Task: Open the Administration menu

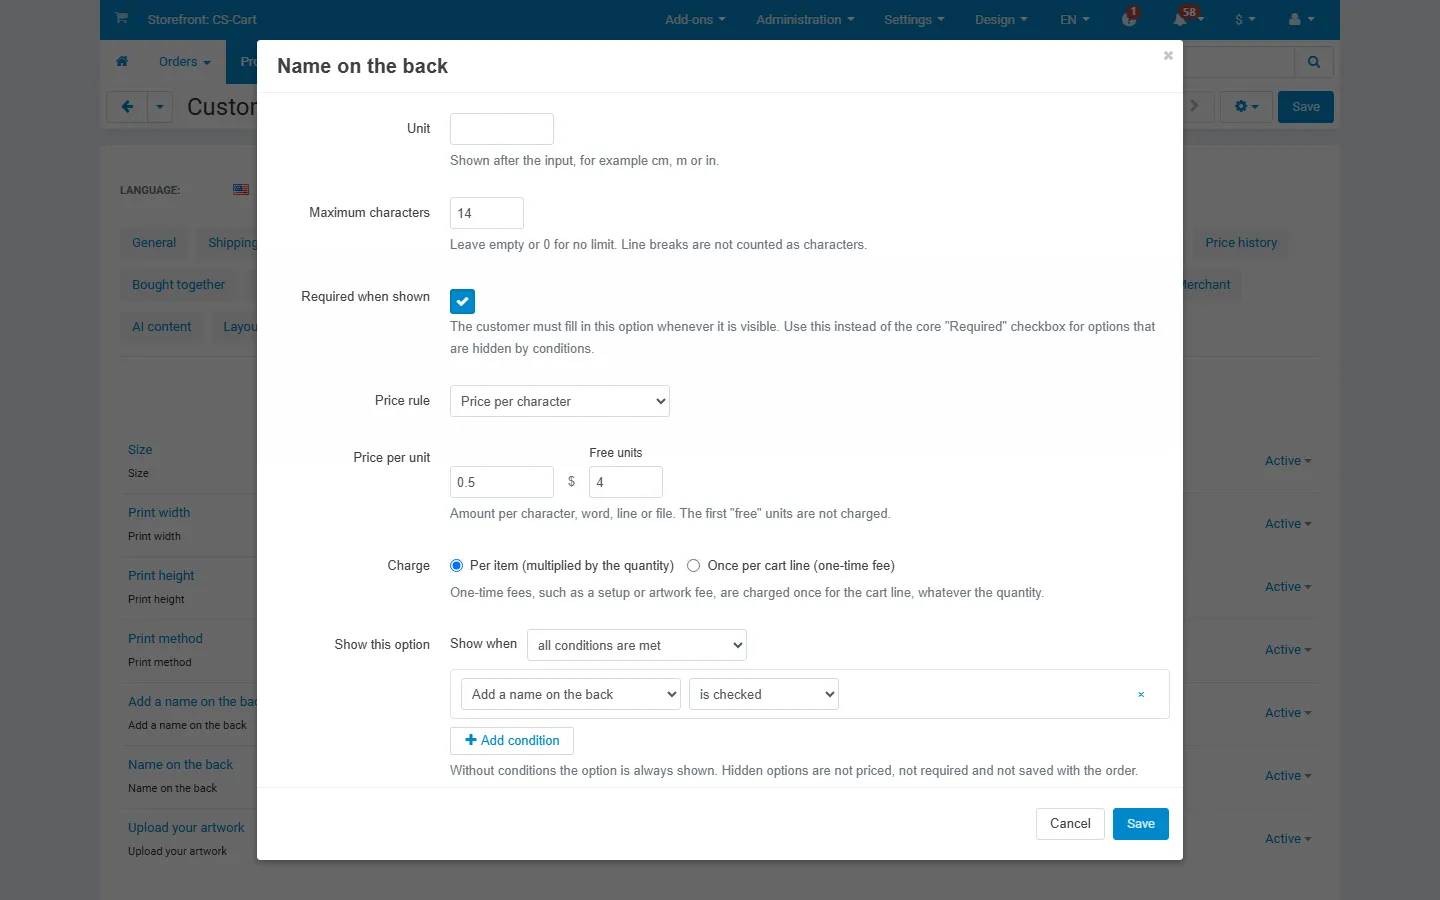Action: pos(805,19)
